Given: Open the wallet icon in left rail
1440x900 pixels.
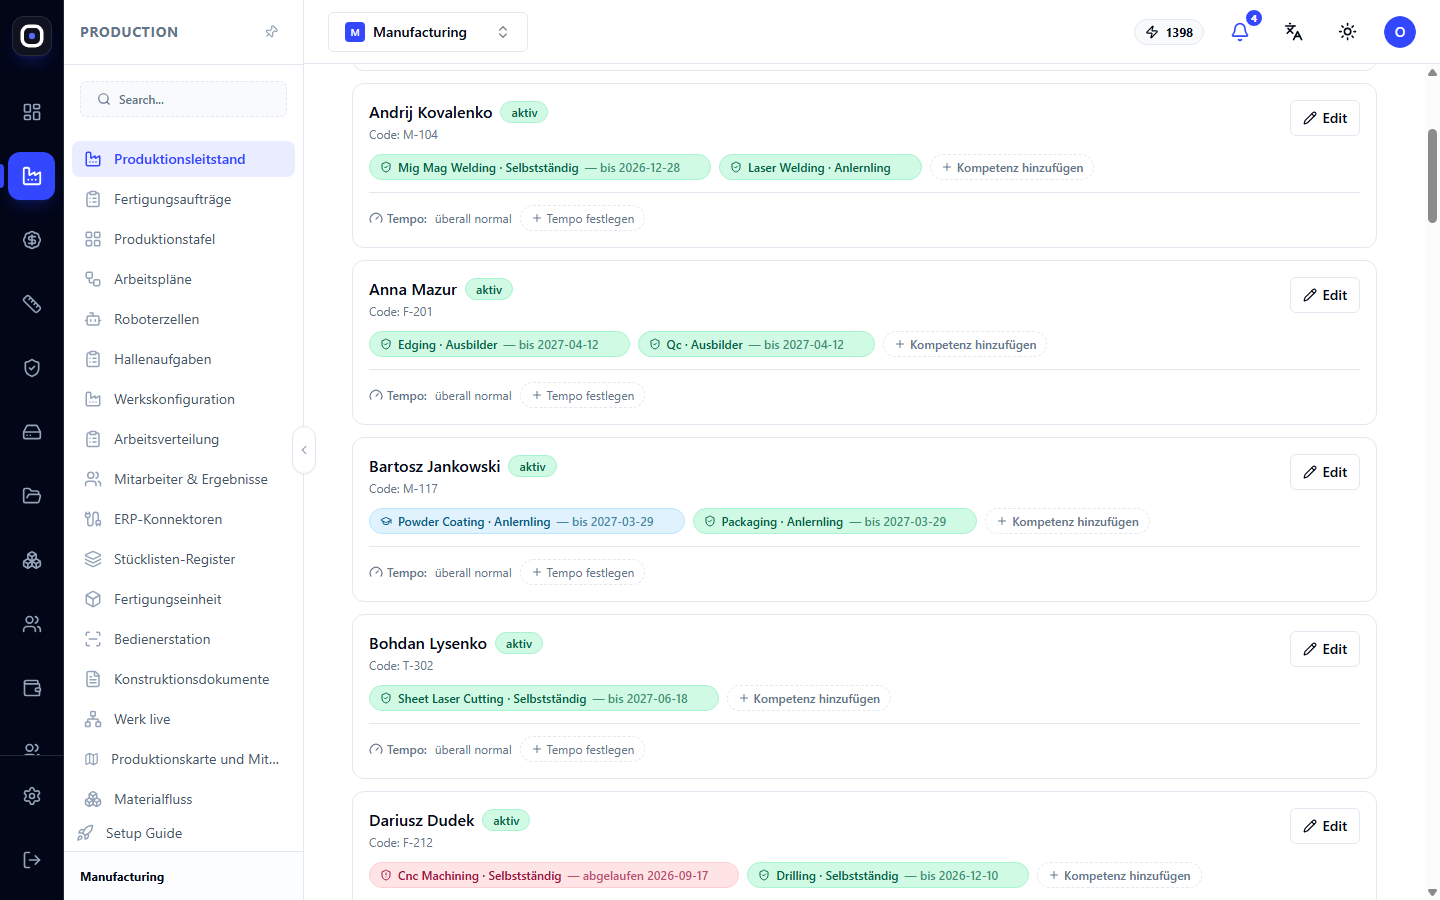Looking at the screenshot, I should tap(32, 688).
